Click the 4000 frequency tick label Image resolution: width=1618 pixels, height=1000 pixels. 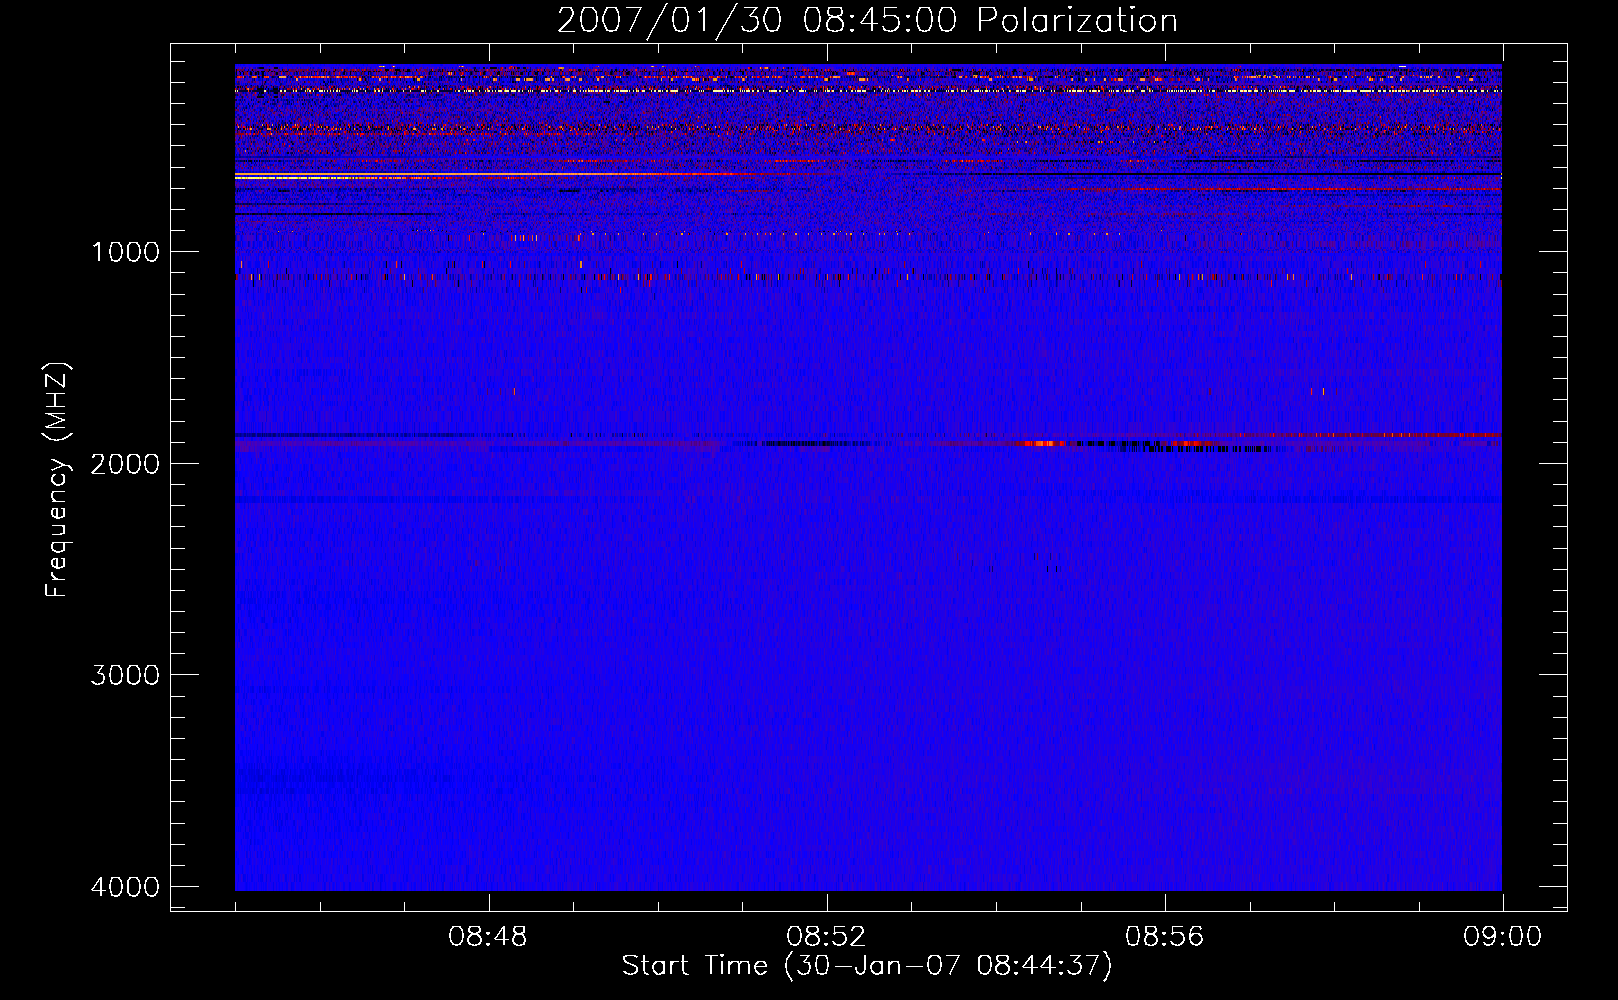pos(126,887)
